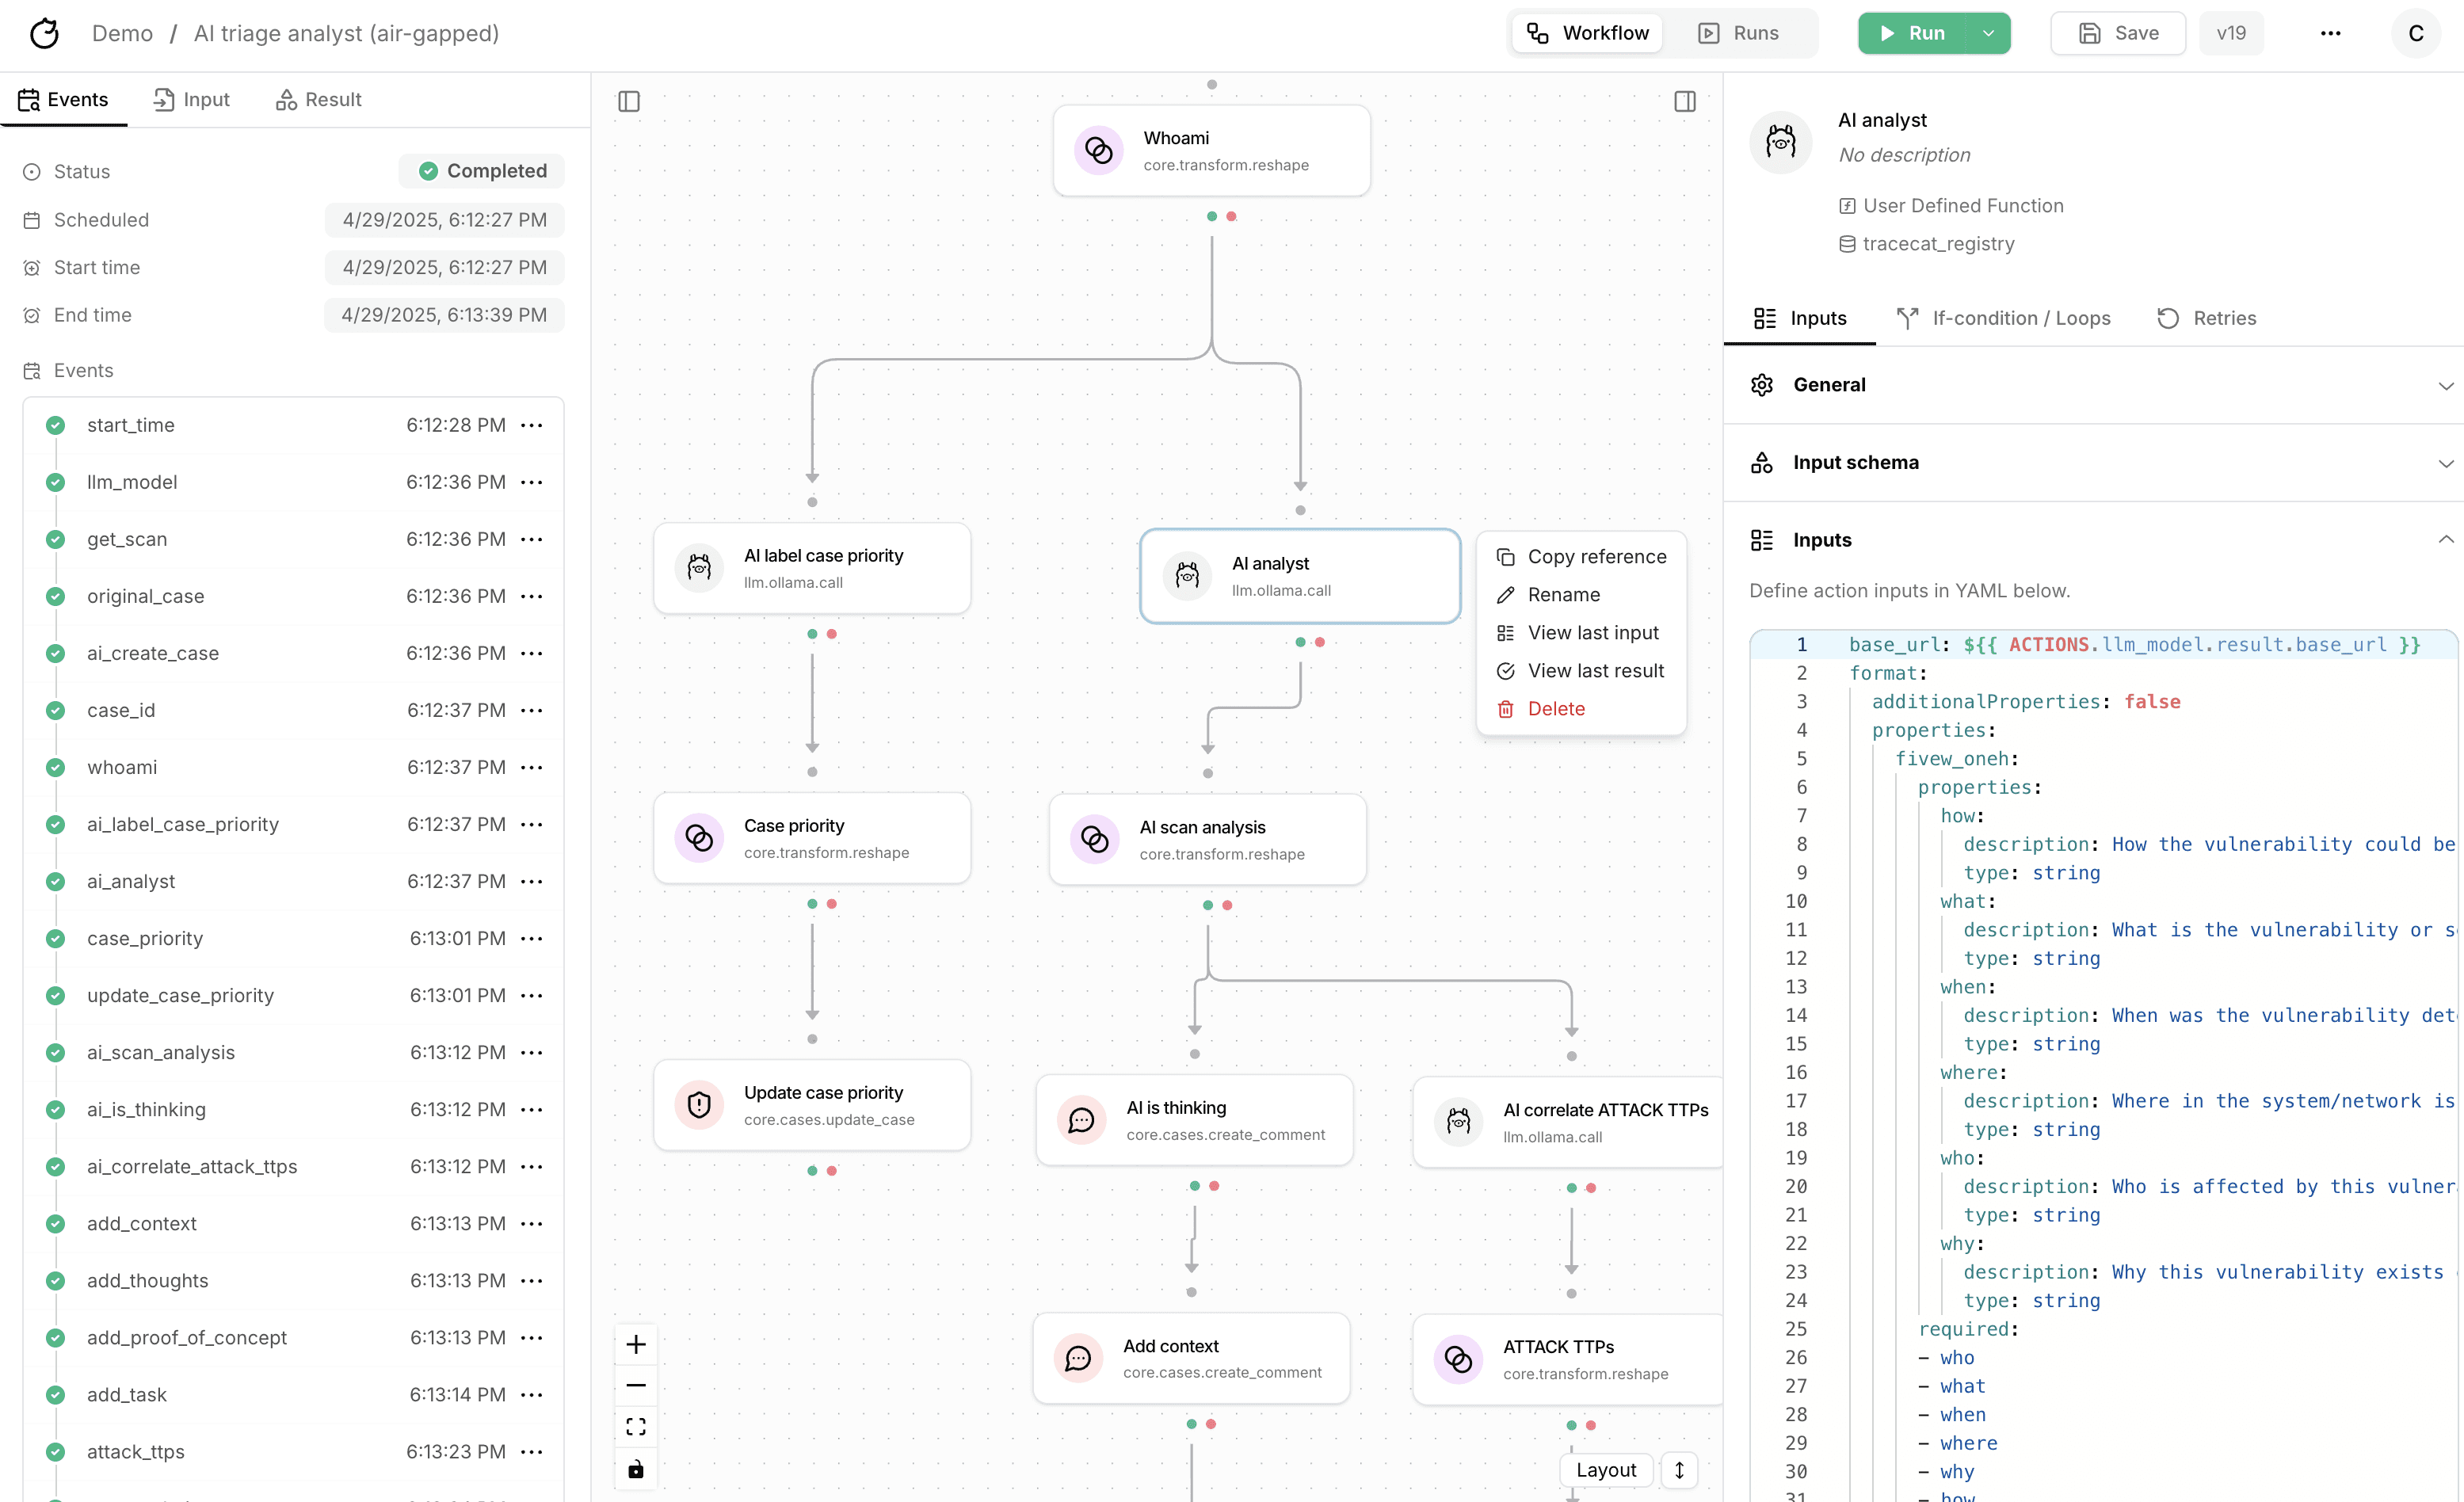
Task: Open options for llm_model event
Action: pyautogui.click(x=532, y=482)
